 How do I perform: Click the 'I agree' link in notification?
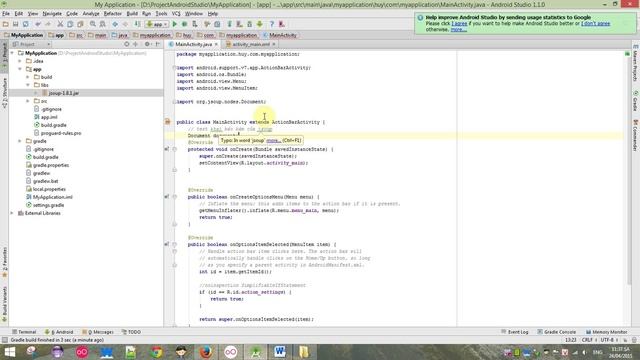coord(459,24)
